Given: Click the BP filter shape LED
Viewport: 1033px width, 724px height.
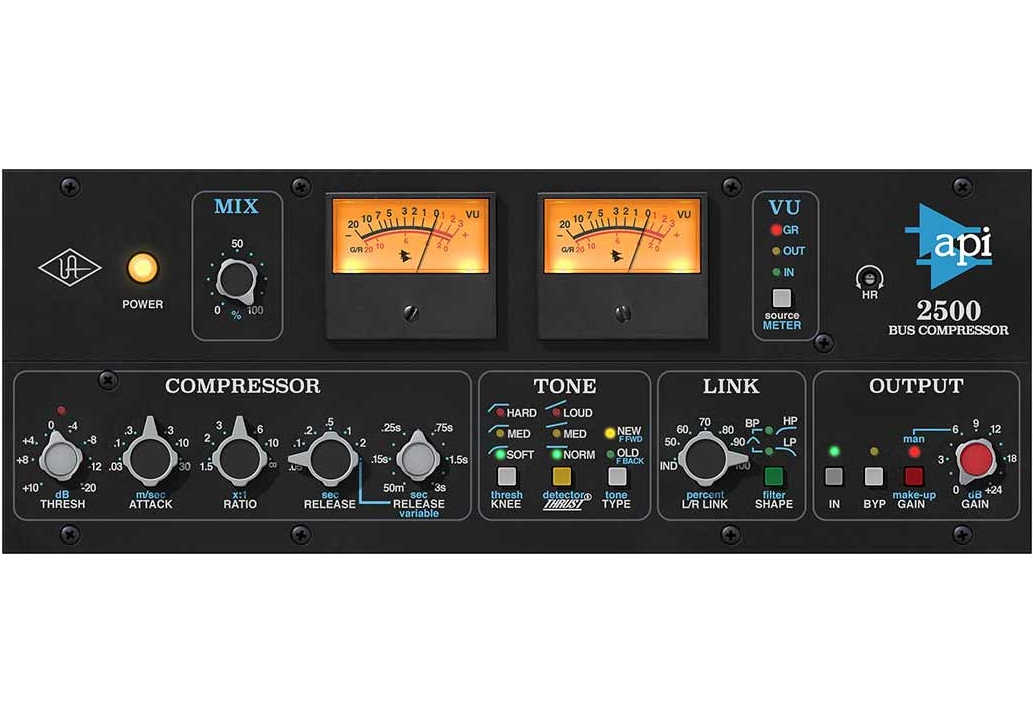Looking at the screenshot, I should pos(769,430).
